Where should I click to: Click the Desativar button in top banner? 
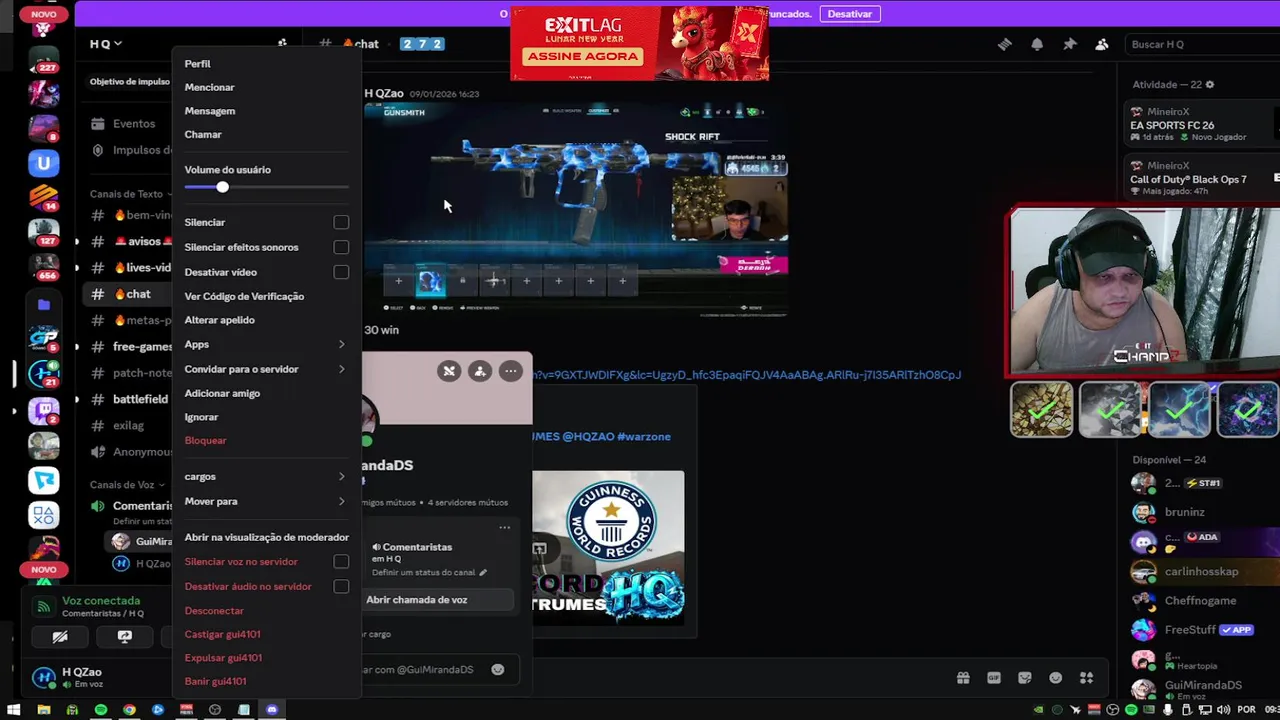(x=850, y=14)
